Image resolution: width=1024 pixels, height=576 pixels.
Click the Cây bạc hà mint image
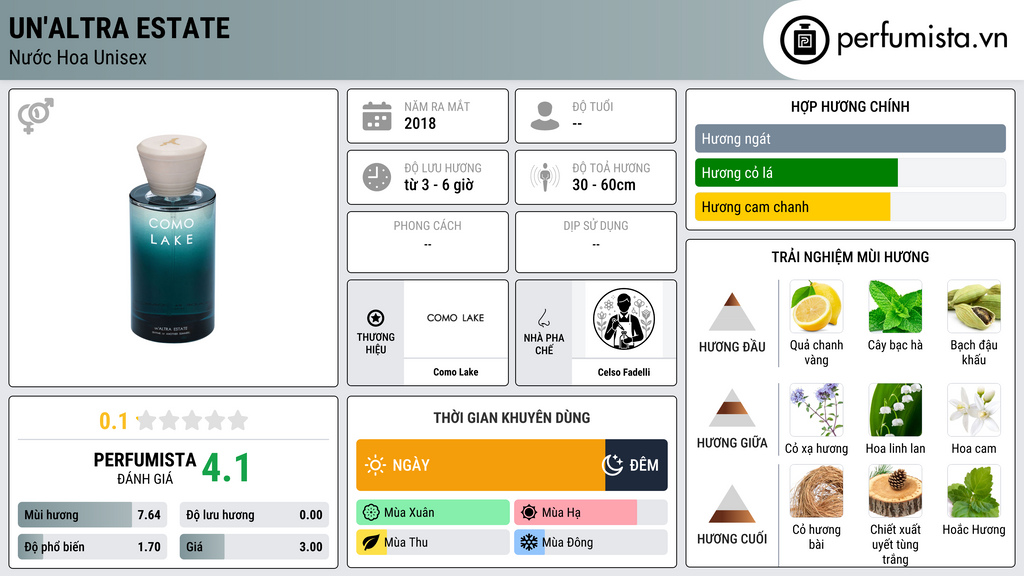[895, 306]
